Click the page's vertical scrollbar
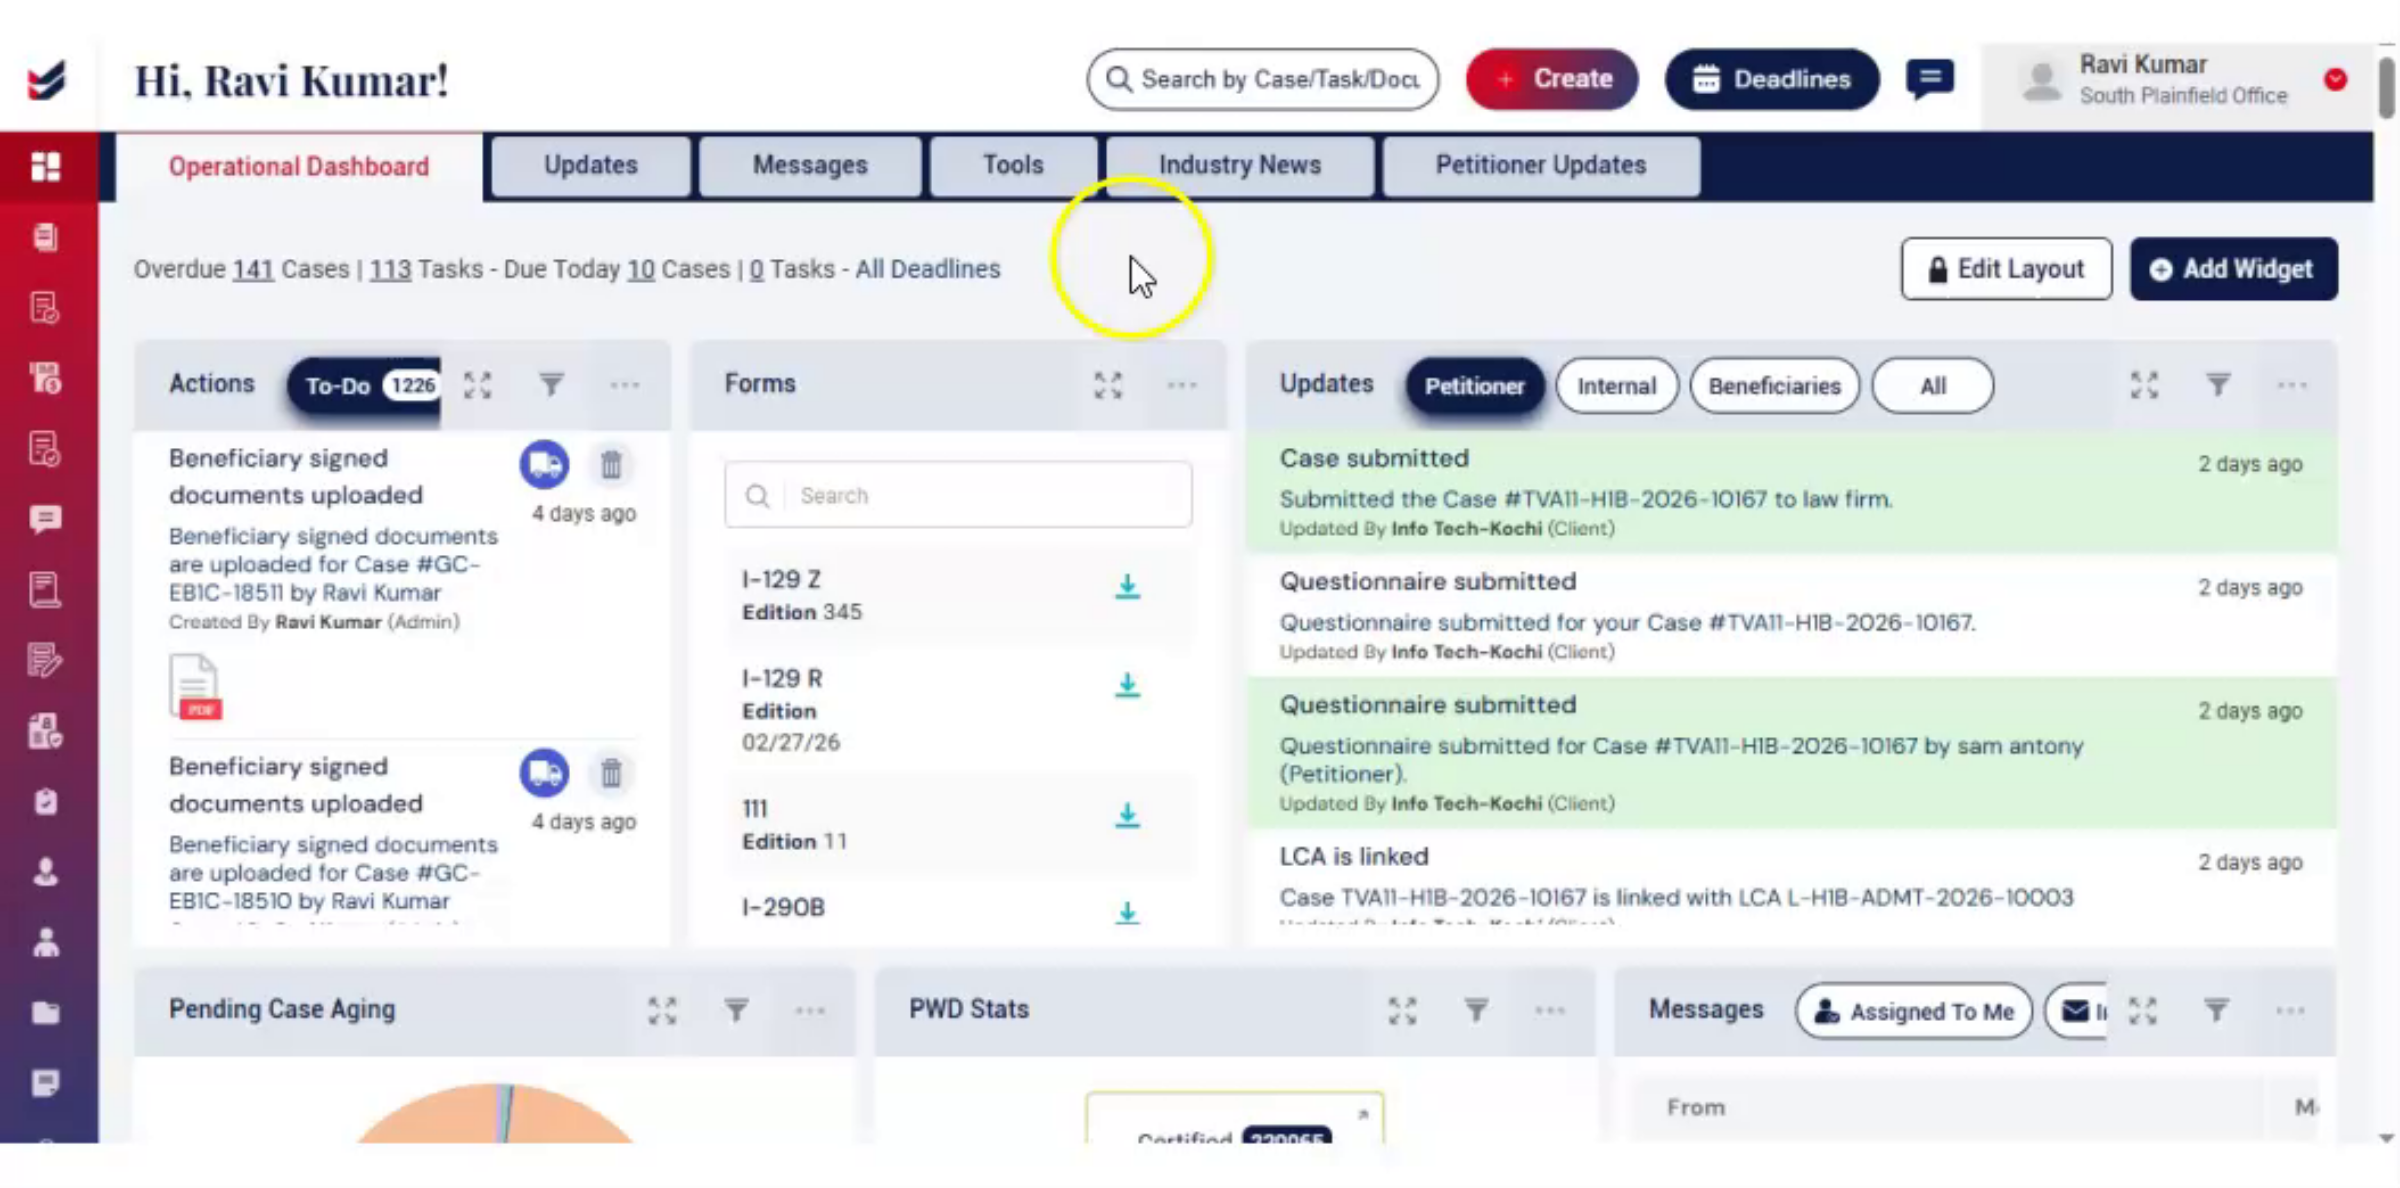Image resolution: width=2400 pixels, height=1188 pixels. tap(2387, 89)
